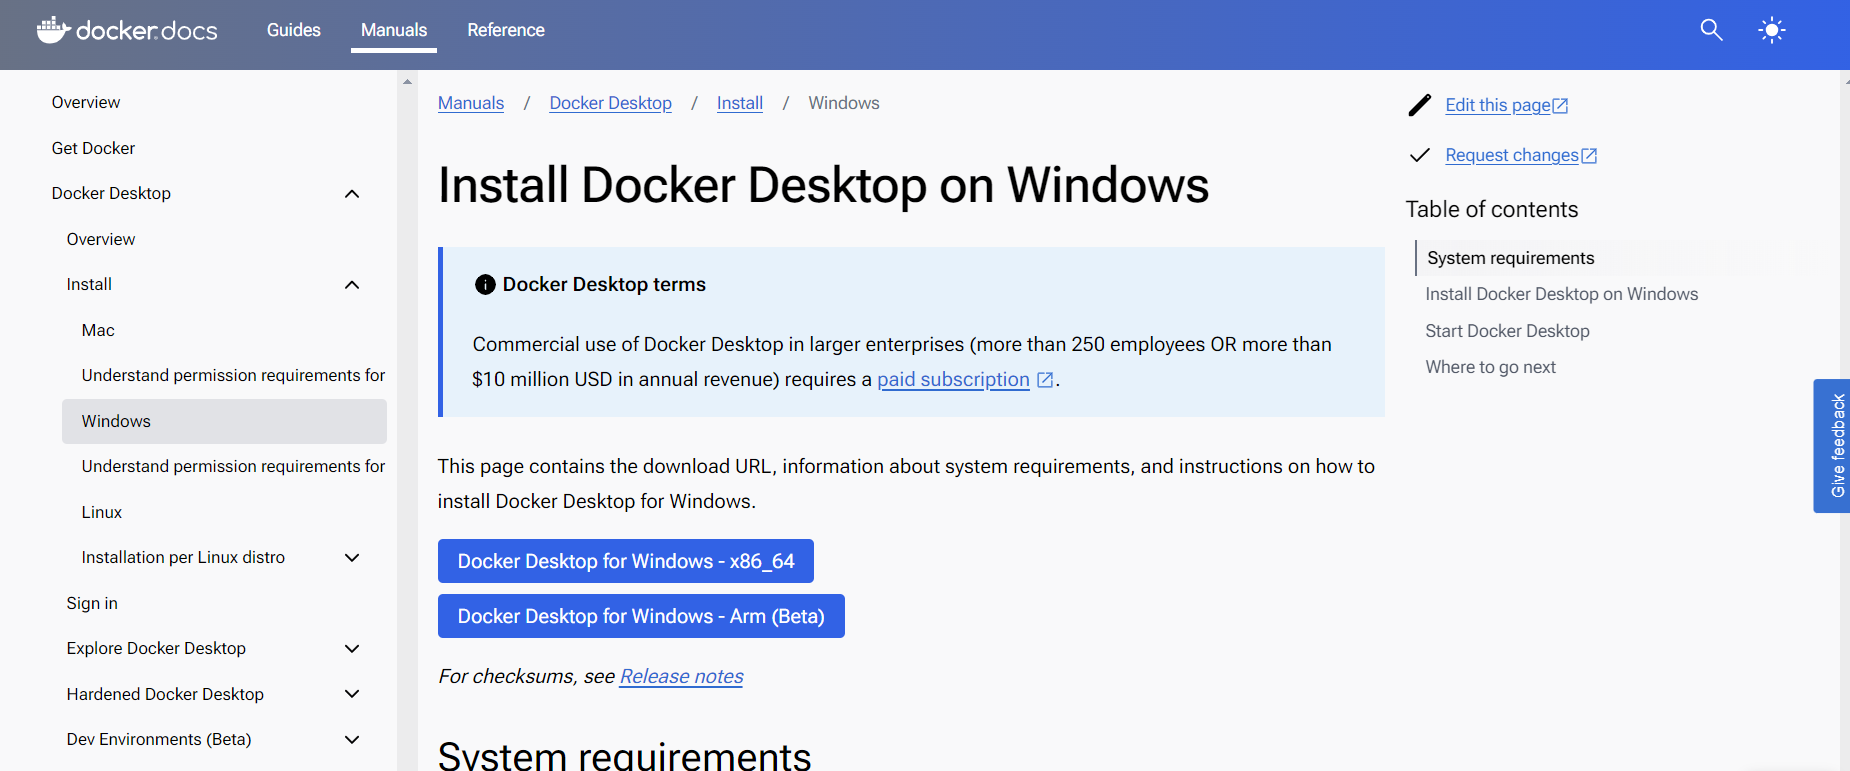Image resolution: width=1850 pixels, height=771 pixels.
Task: Open Hardened Docker Desktop sidebar item
Action: tap(165, 694)
